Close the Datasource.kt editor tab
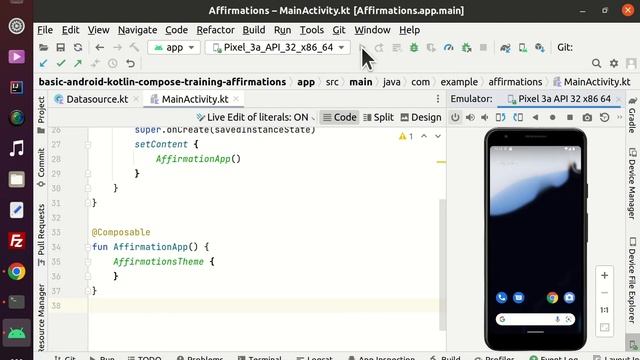The image size is (640, 360). (136, 99)
